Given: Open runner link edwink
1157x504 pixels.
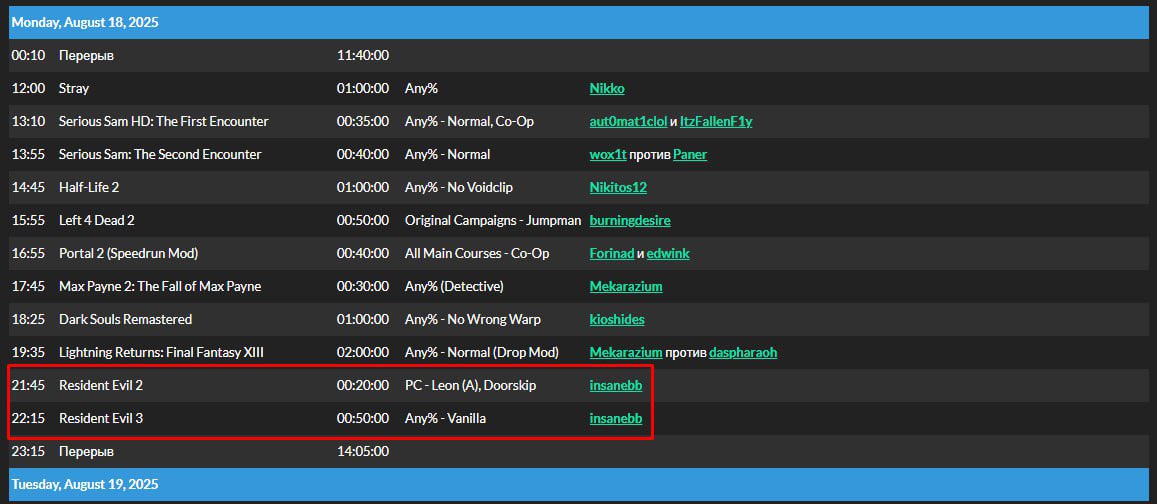Looking at the screenshot, I should tap(668, 254).
